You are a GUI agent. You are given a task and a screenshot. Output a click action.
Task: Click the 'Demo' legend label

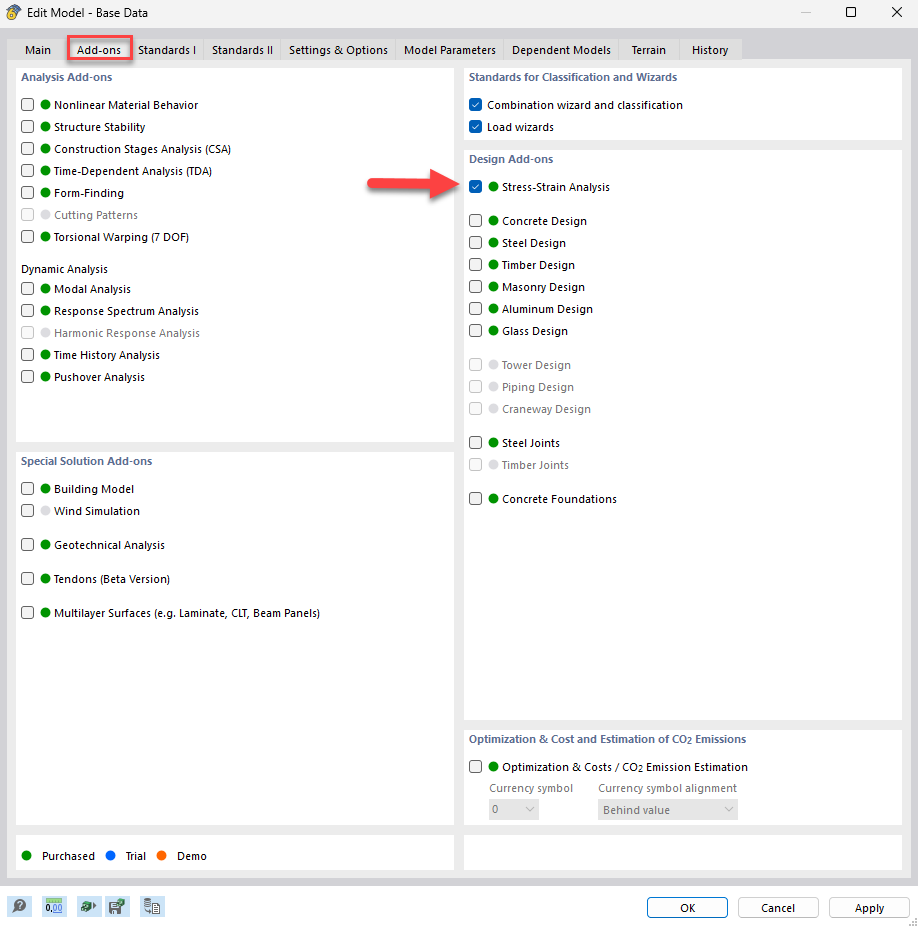191,856
